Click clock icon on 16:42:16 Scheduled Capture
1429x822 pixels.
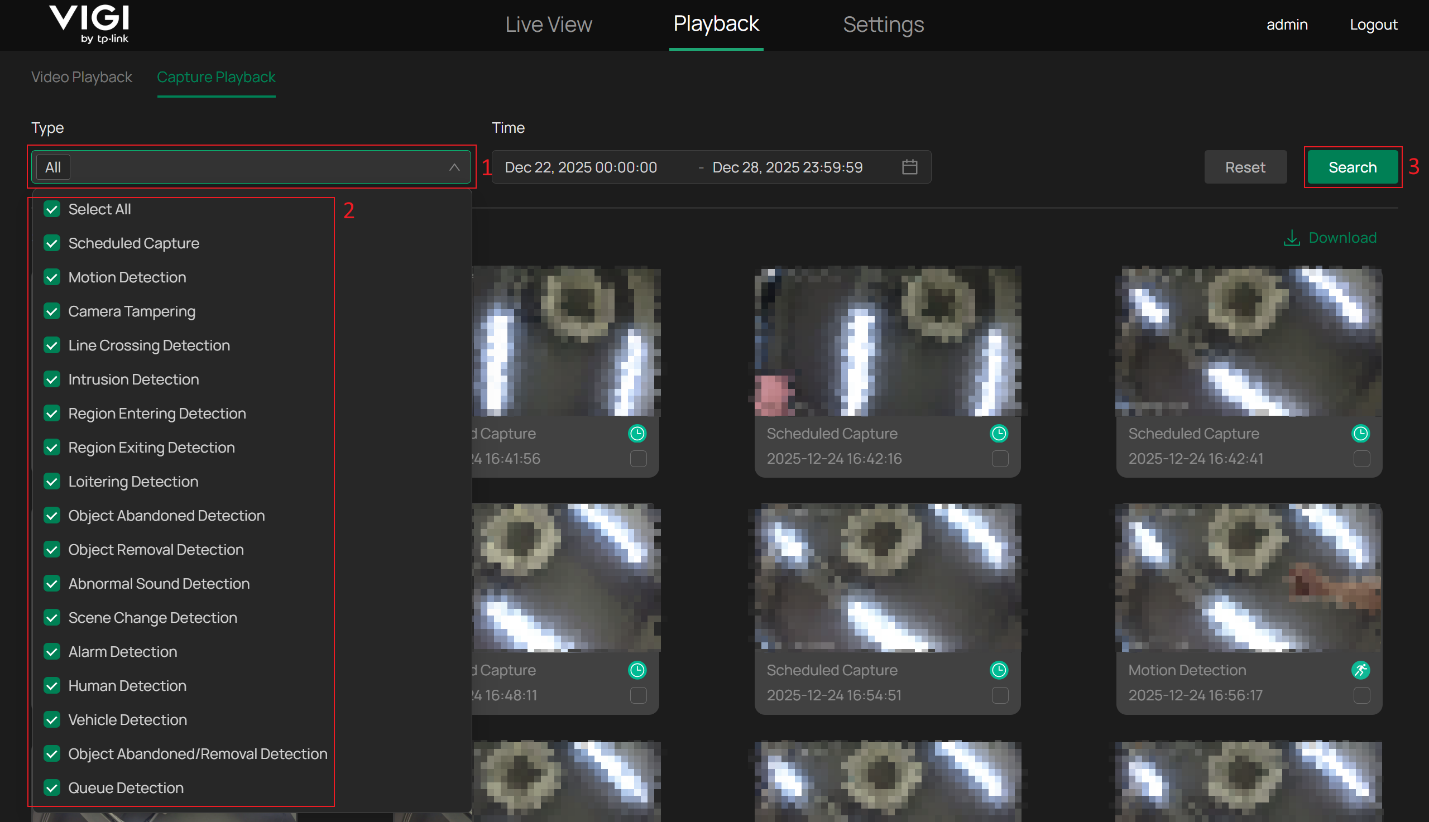pos(998,434)
